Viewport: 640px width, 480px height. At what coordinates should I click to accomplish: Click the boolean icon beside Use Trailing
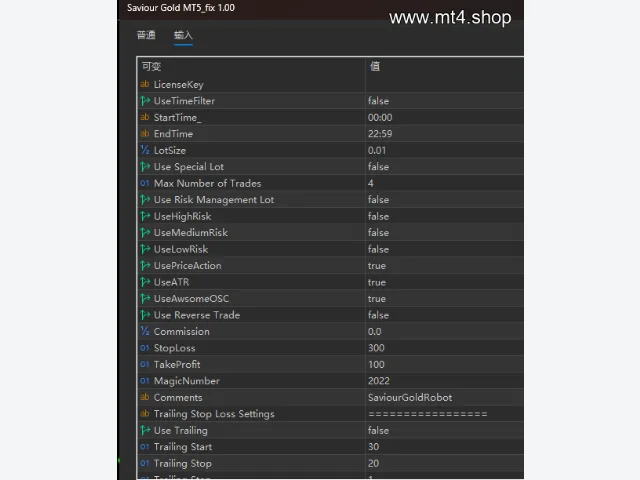[145, 430]
